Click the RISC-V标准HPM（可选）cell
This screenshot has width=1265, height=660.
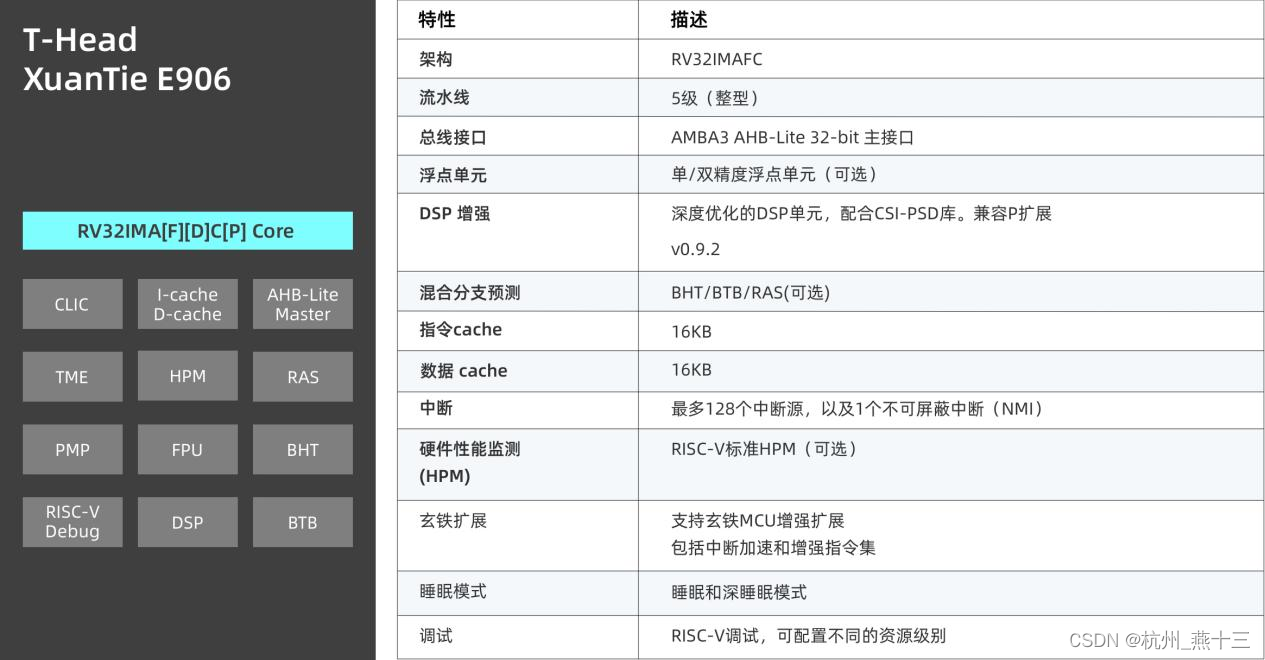click(765, 449)
